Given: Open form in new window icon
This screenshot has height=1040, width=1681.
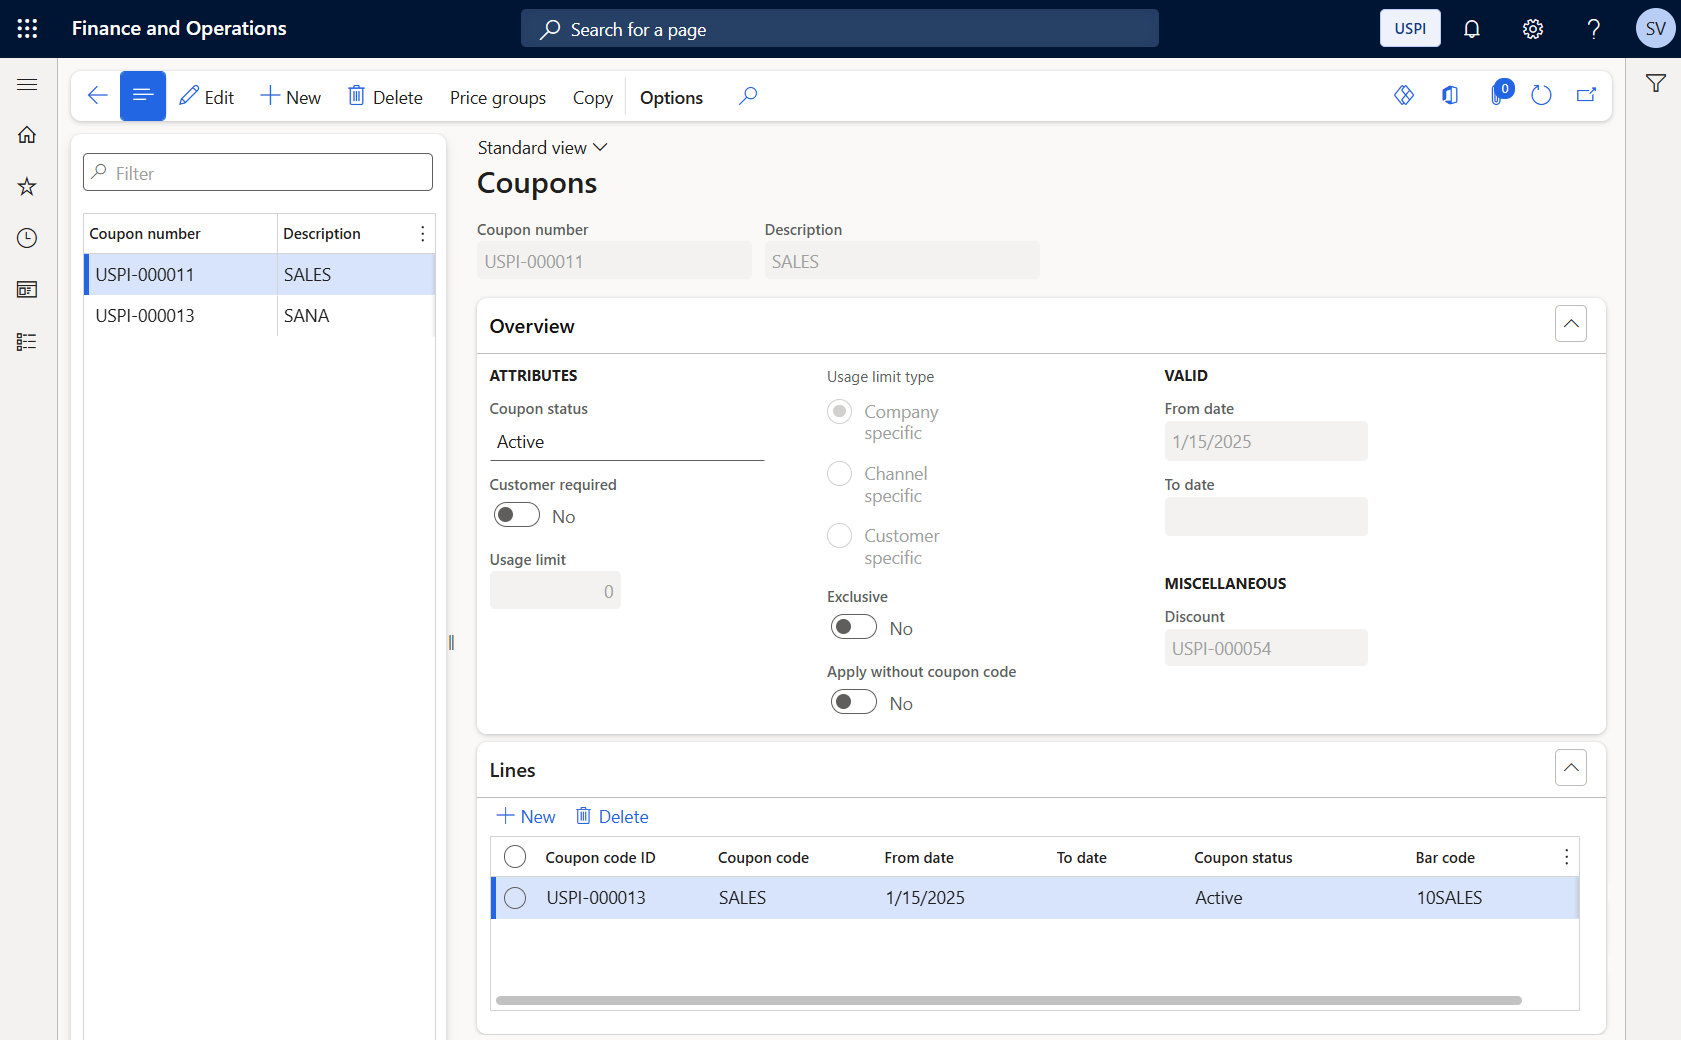Looking at the screenshot, I should 1587,96.
